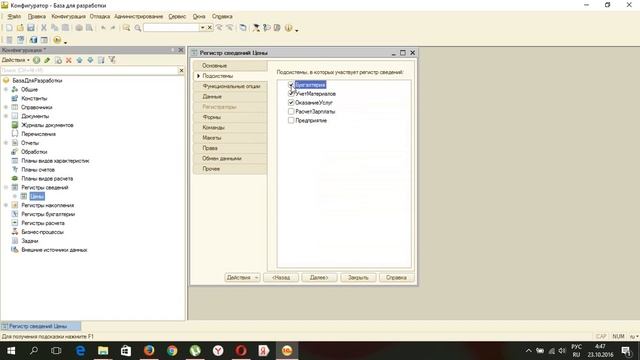Image resolution: width=640 pixels, height=360 pixels.
Task: Click the Регистр сведений Цены window tab at bottom
Action: pyautogui.click(x=40, y=326)
